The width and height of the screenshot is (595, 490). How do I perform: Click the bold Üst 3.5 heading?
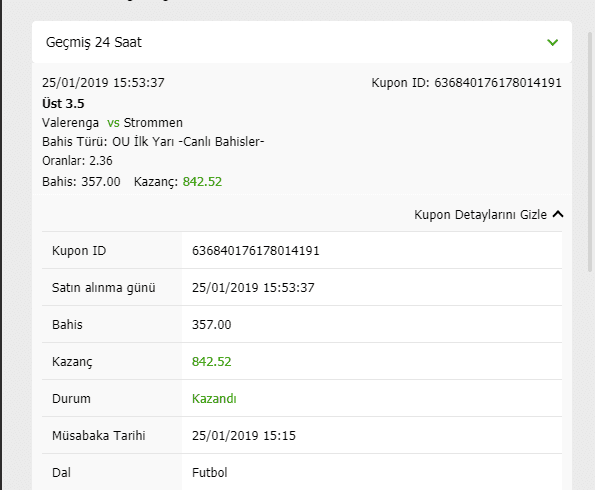pyautogui.click(x=63, y=104)
